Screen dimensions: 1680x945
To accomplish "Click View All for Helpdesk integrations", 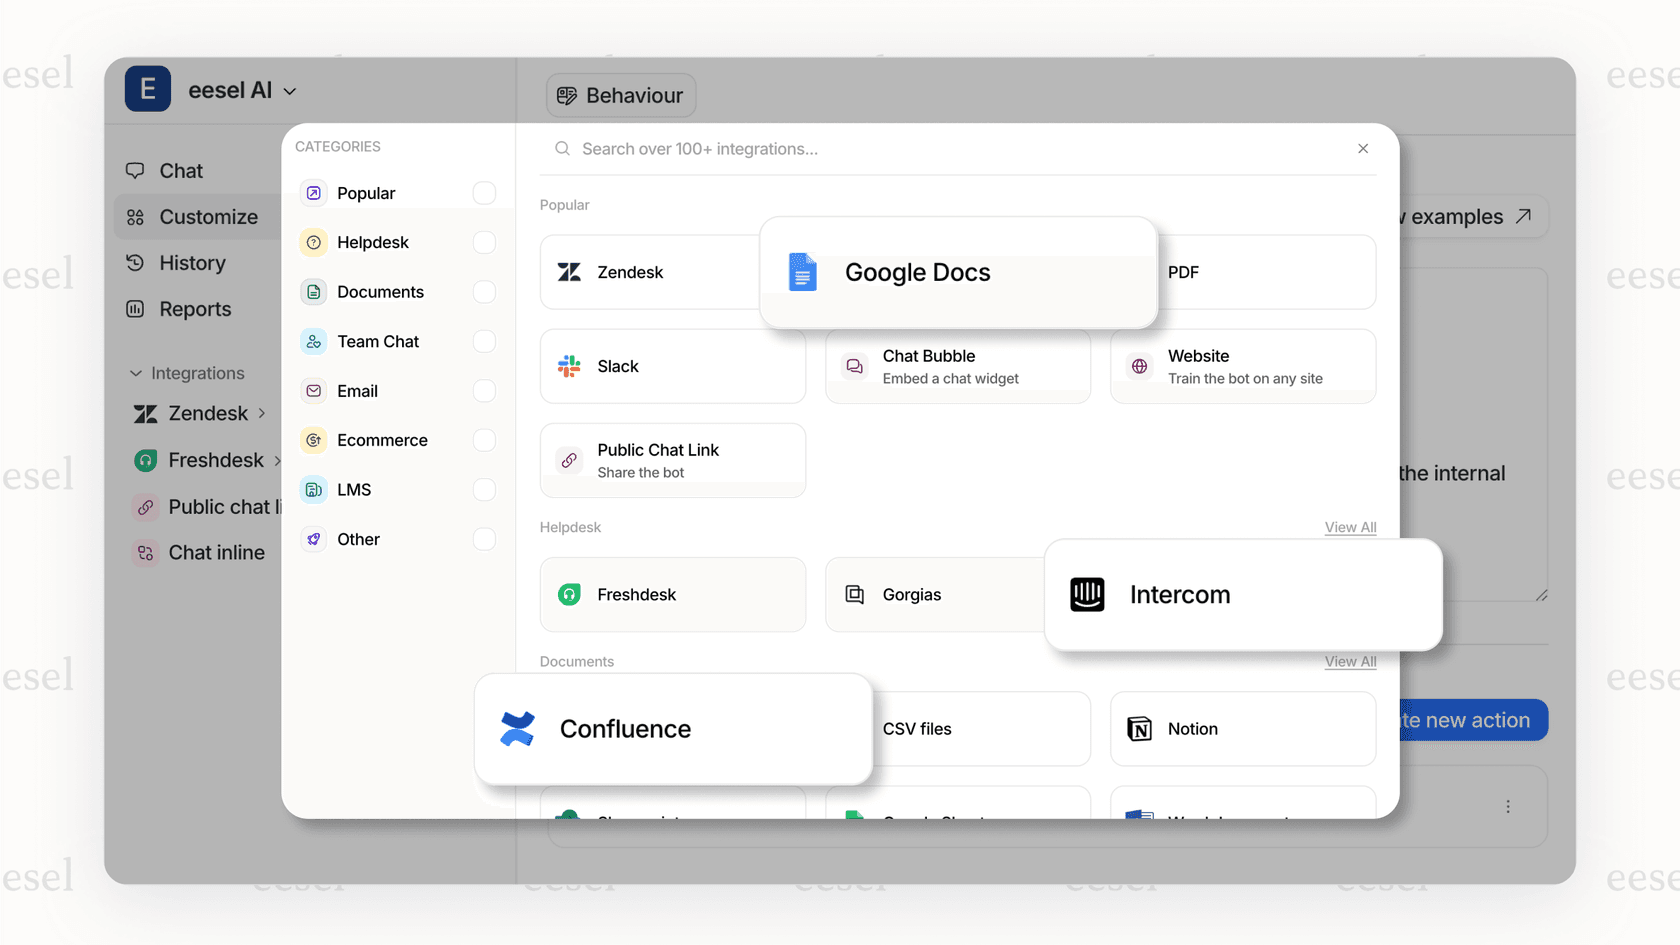I will click(x=1350, y=527).
